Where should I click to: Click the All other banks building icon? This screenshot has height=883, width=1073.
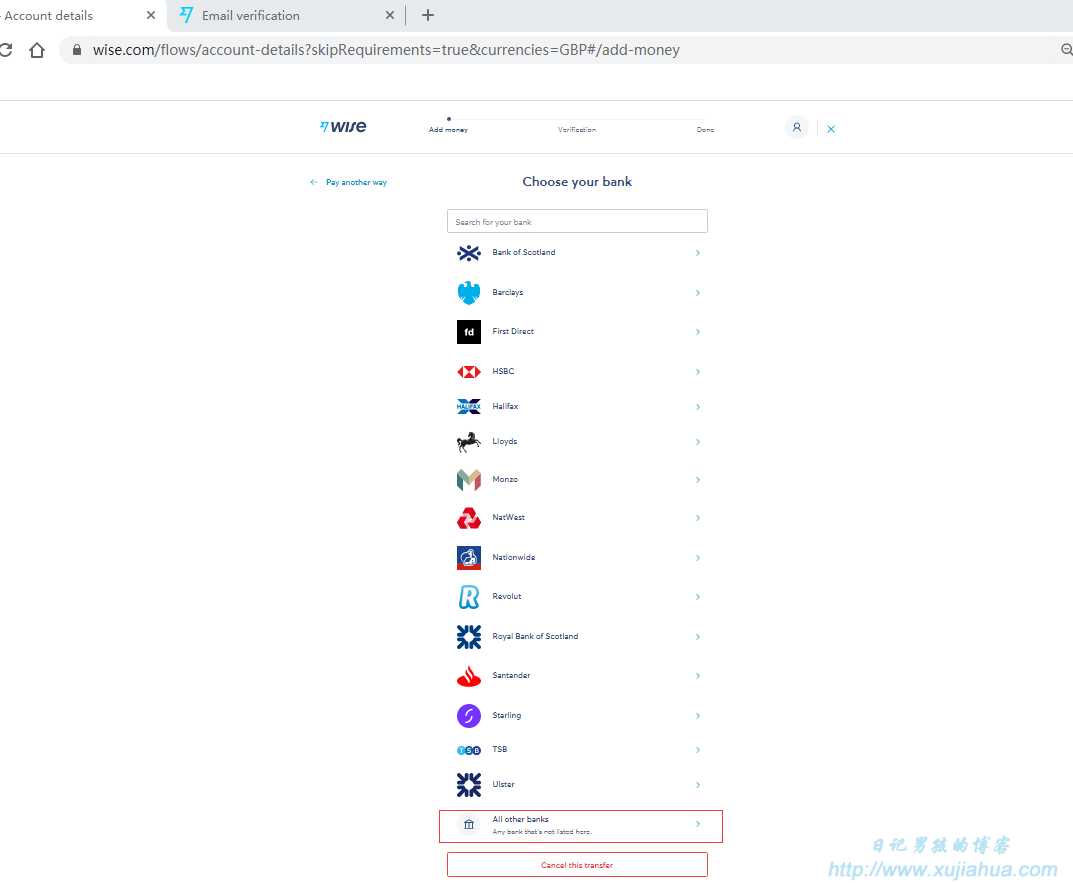(x=469, y=824)
